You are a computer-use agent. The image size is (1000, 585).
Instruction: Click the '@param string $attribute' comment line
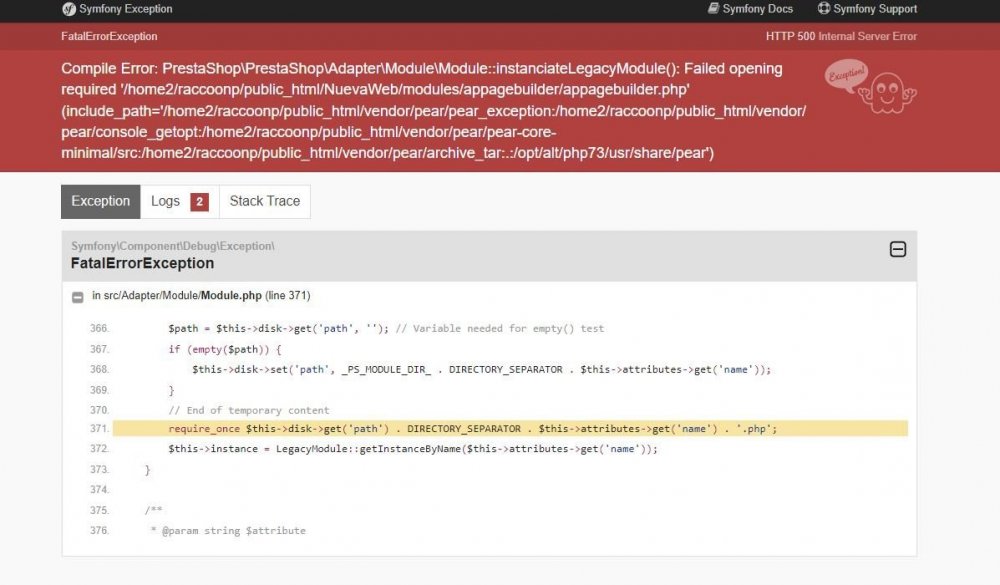[228, 531]
